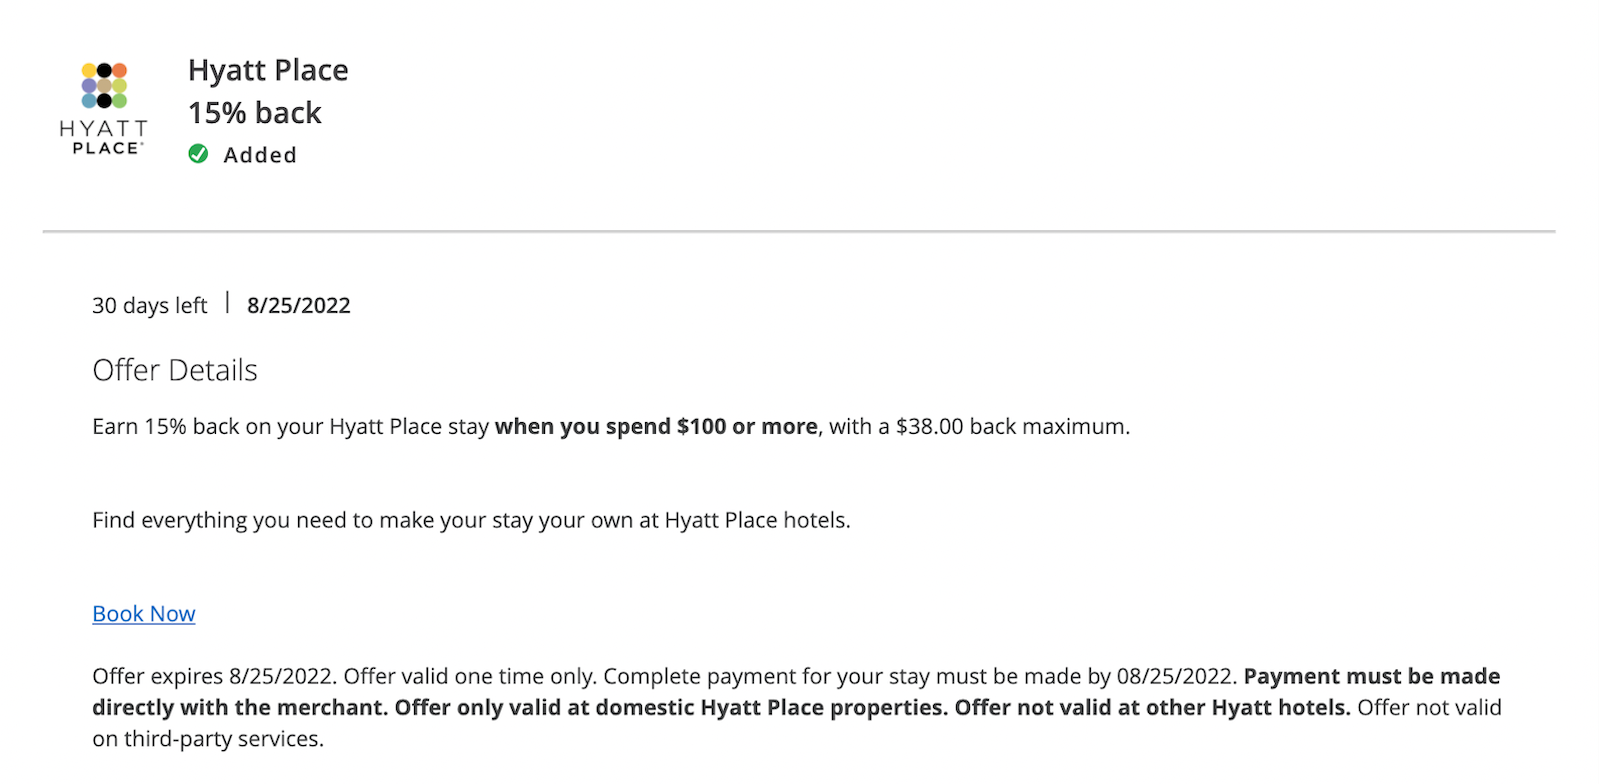1600x784 pixels.
Task: Click the green Added checkmark icon
Action: [198, 154]
